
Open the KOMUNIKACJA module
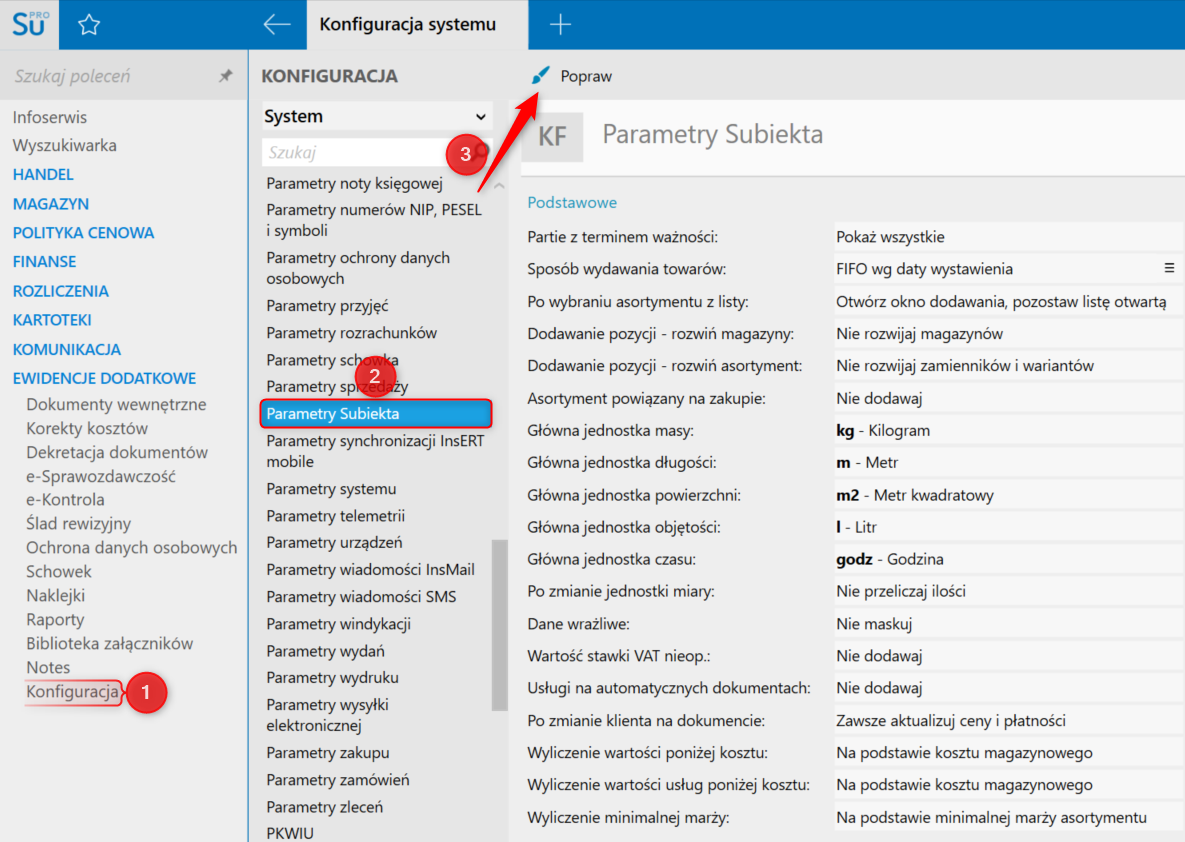coord(67,349)
